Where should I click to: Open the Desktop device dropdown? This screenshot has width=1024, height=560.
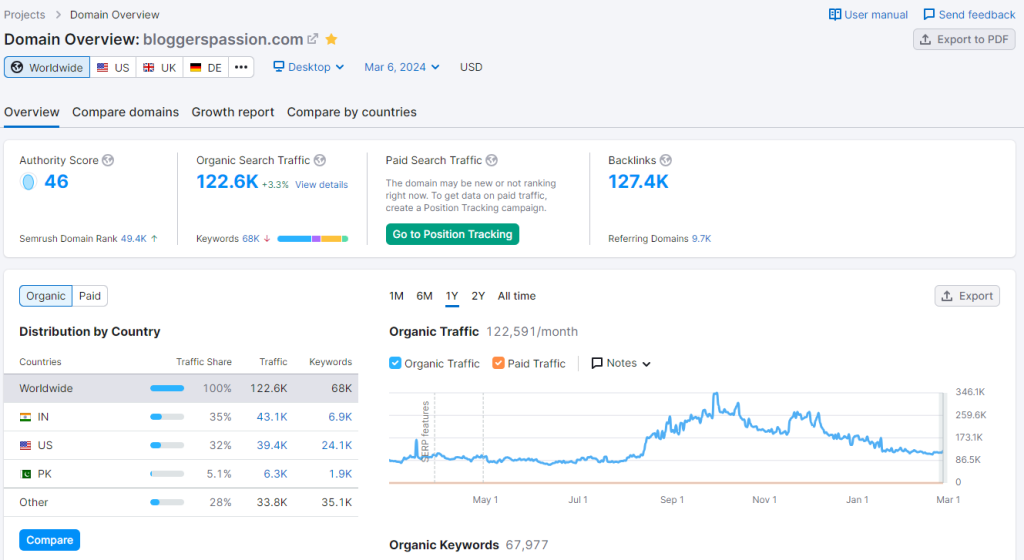308,67
